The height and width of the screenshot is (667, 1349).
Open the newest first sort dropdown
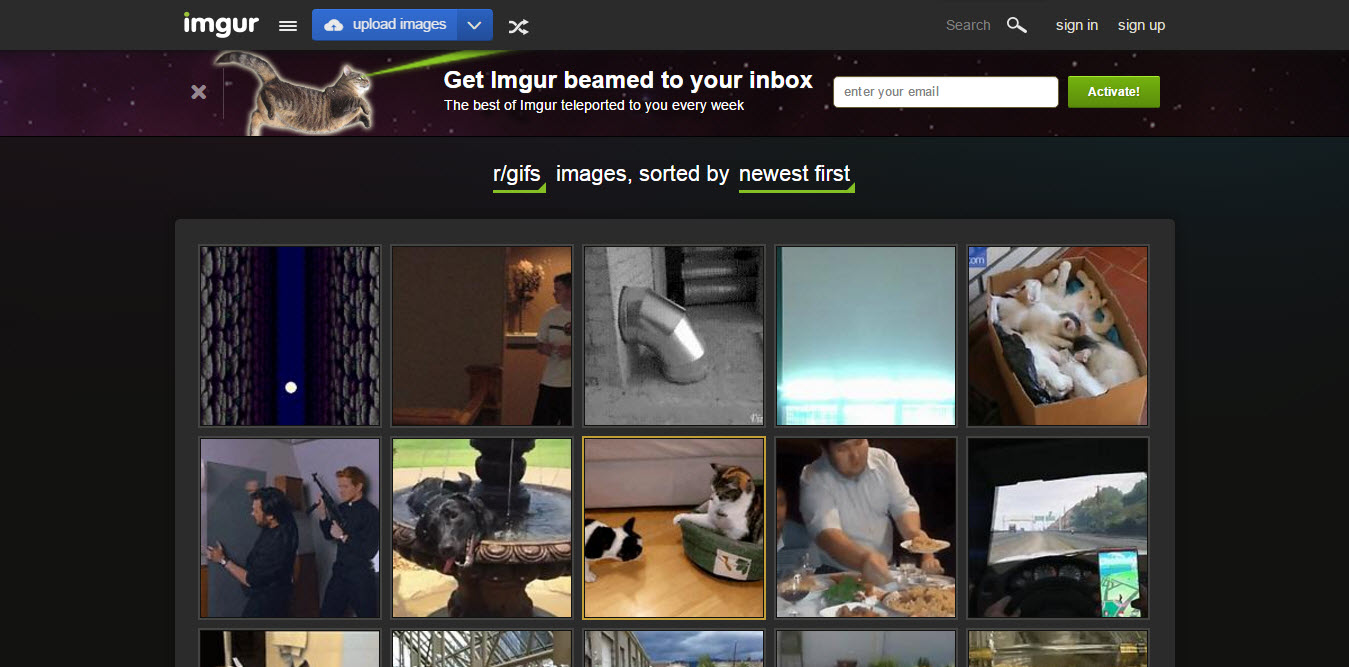(794, 174)
